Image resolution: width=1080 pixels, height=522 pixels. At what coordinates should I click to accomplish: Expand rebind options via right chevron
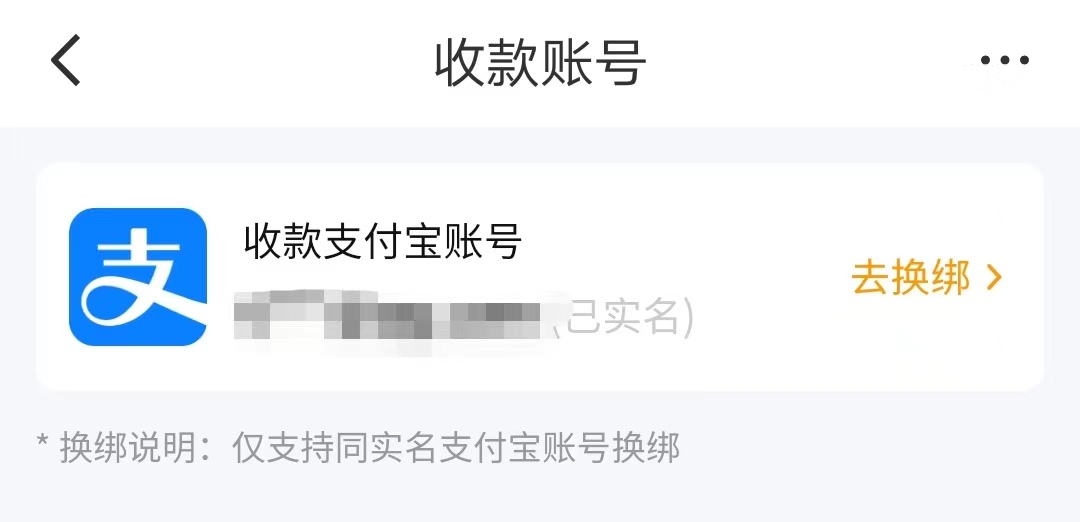993,278
